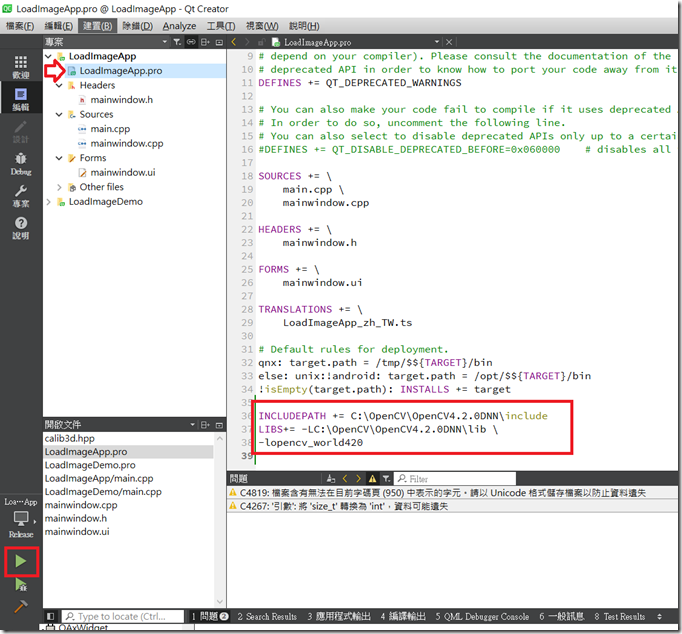Switch to the Edit (編輯) mode

20,99
